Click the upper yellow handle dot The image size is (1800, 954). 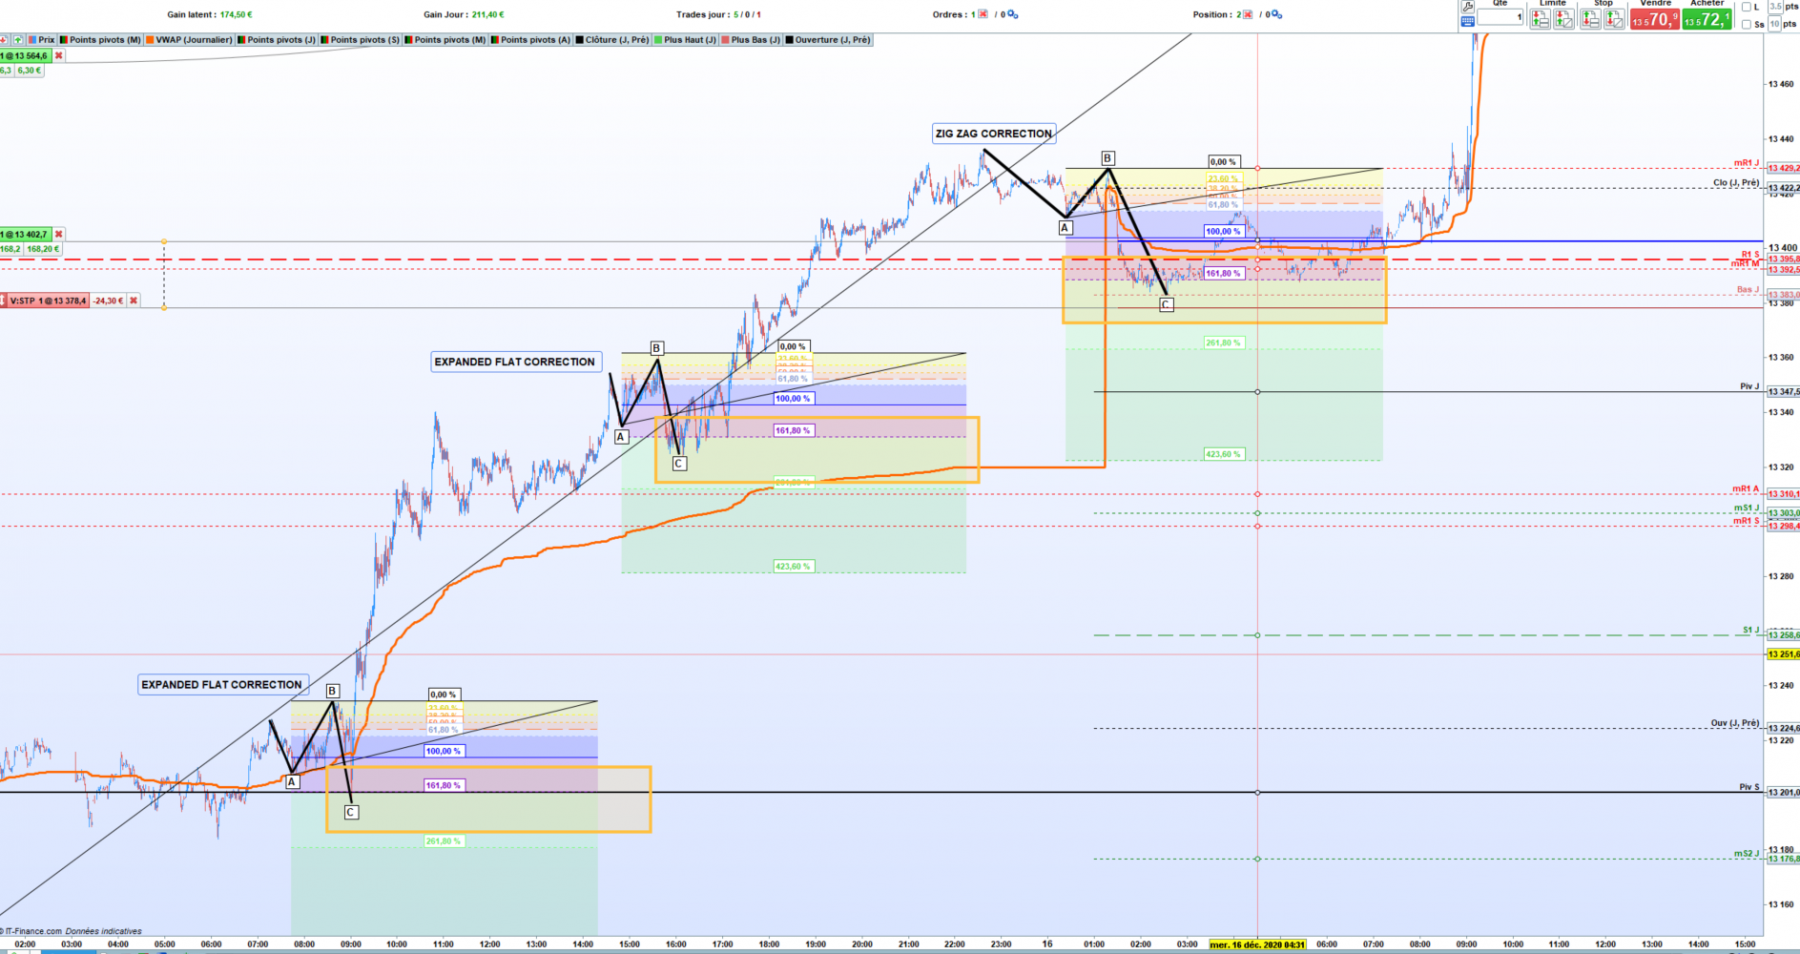point(164,241)
